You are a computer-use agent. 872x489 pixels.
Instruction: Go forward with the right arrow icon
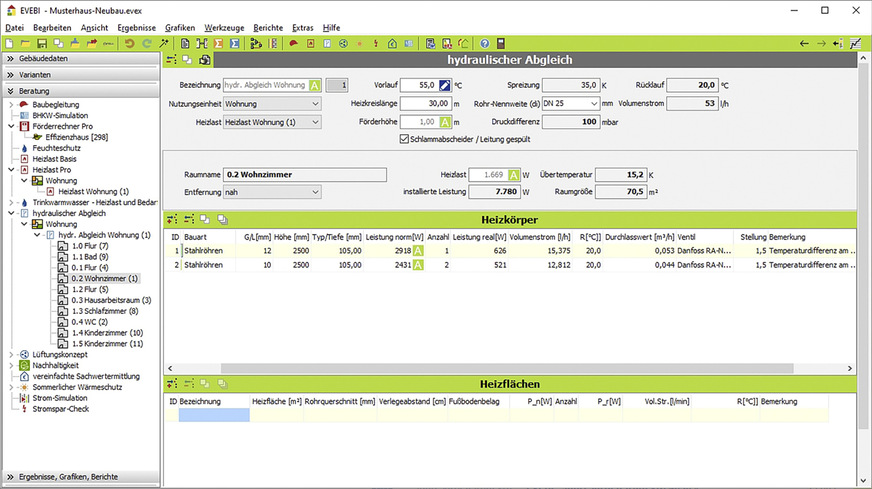coord(821,43)
